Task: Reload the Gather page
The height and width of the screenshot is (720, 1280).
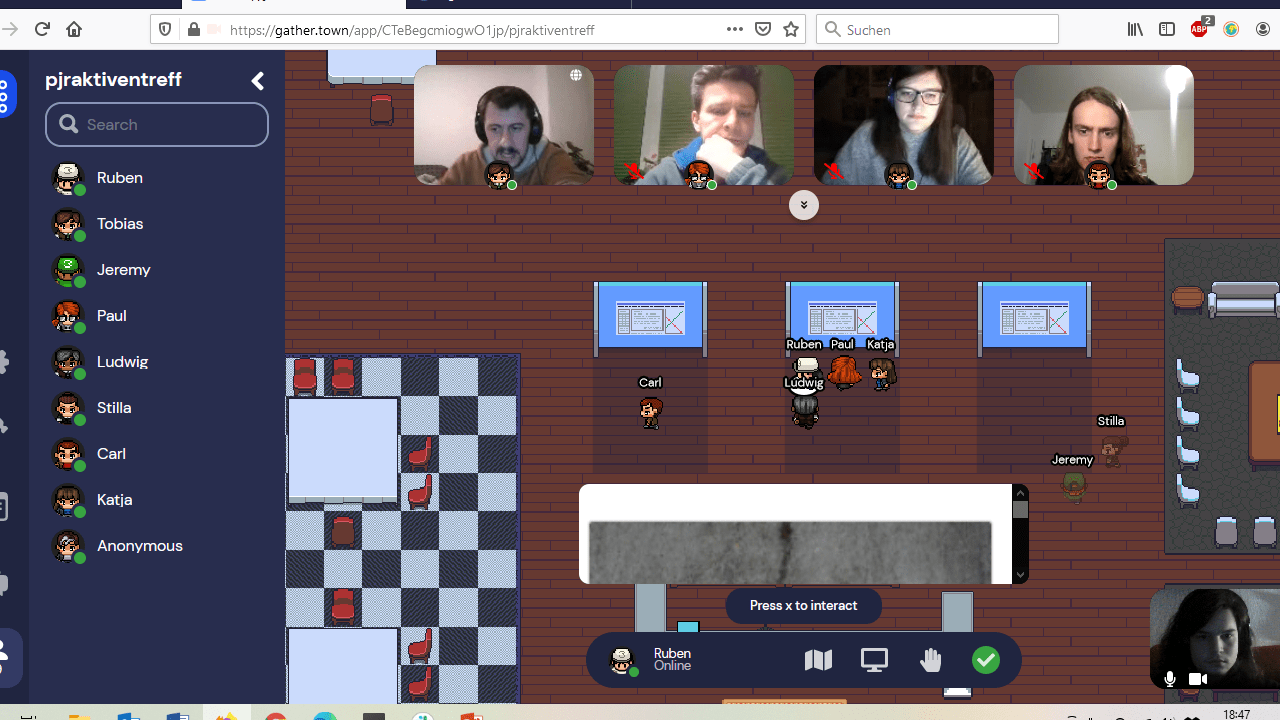Action: [x=42, y=29]
